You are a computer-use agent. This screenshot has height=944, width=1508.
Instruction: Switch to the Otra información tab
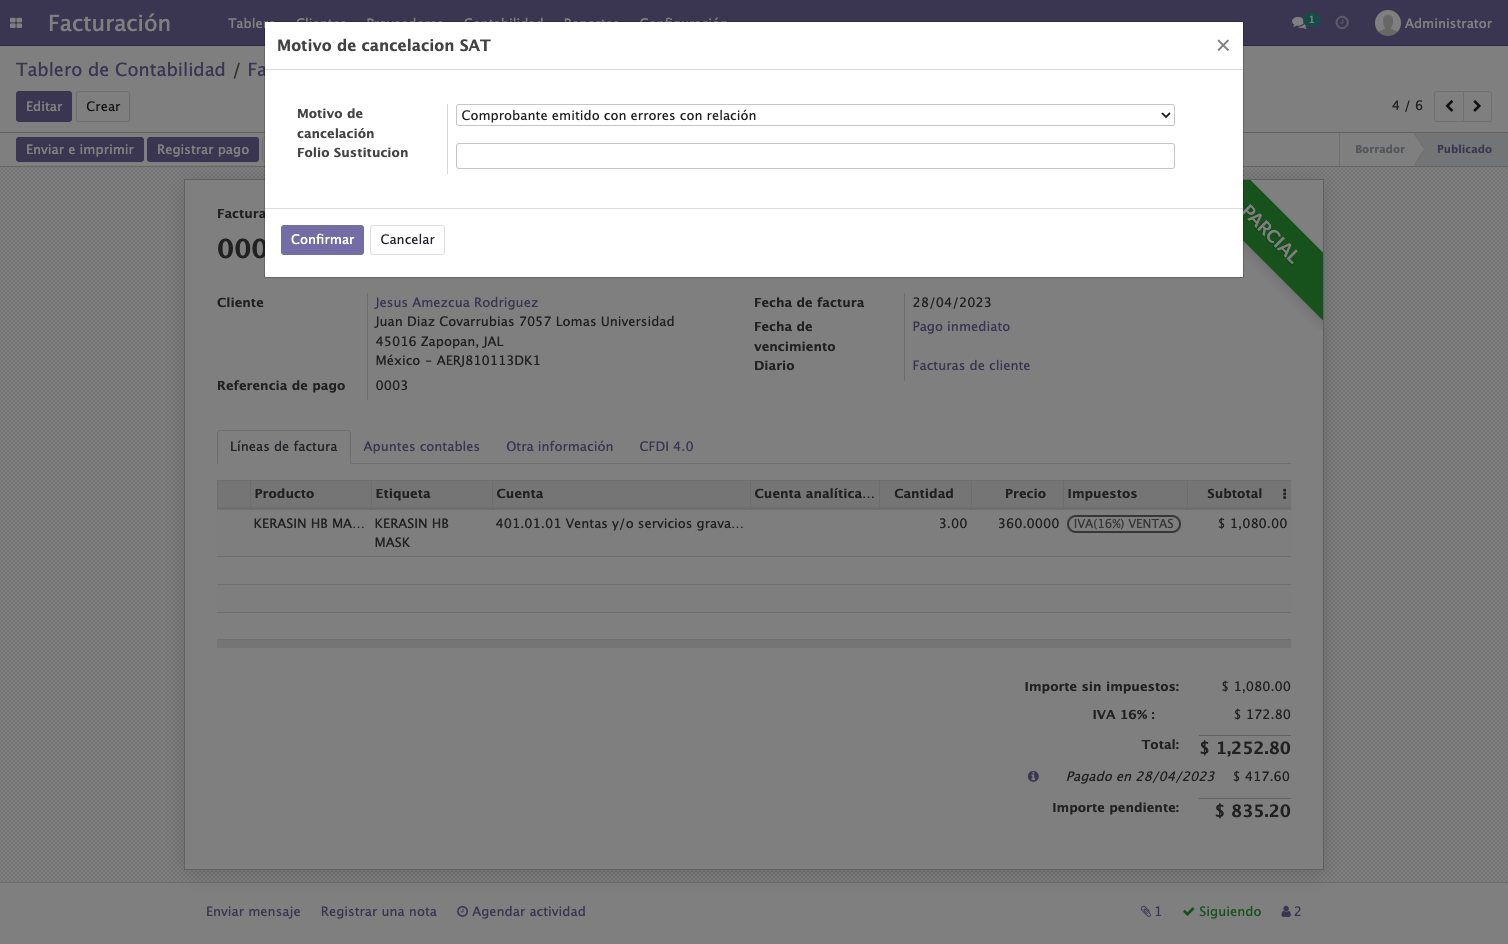(x=560, y=447)
